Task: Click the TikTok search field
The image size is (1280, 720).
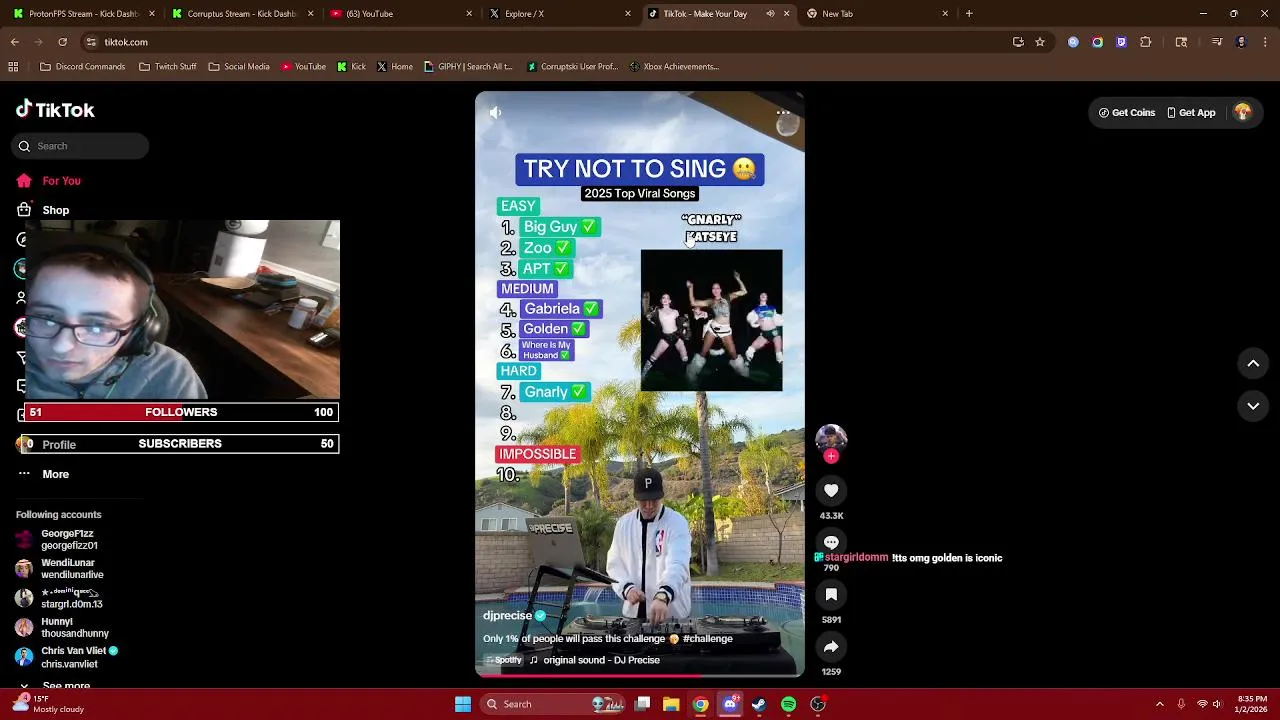Action: 80,146
